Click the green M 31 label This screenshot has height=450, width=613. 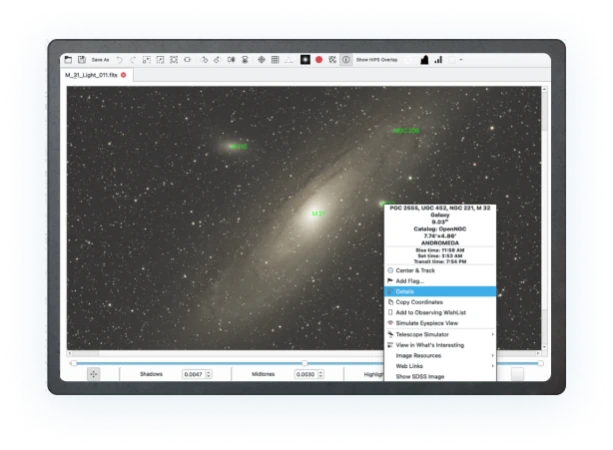coord(319,213)
